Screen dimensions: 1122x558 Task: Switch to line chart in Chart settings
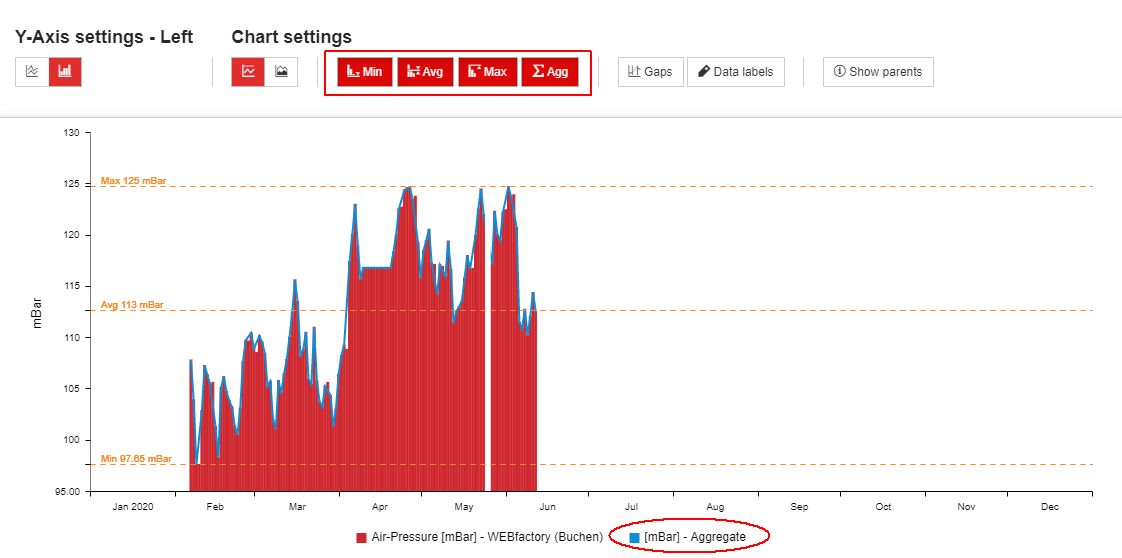coord(248,72)
